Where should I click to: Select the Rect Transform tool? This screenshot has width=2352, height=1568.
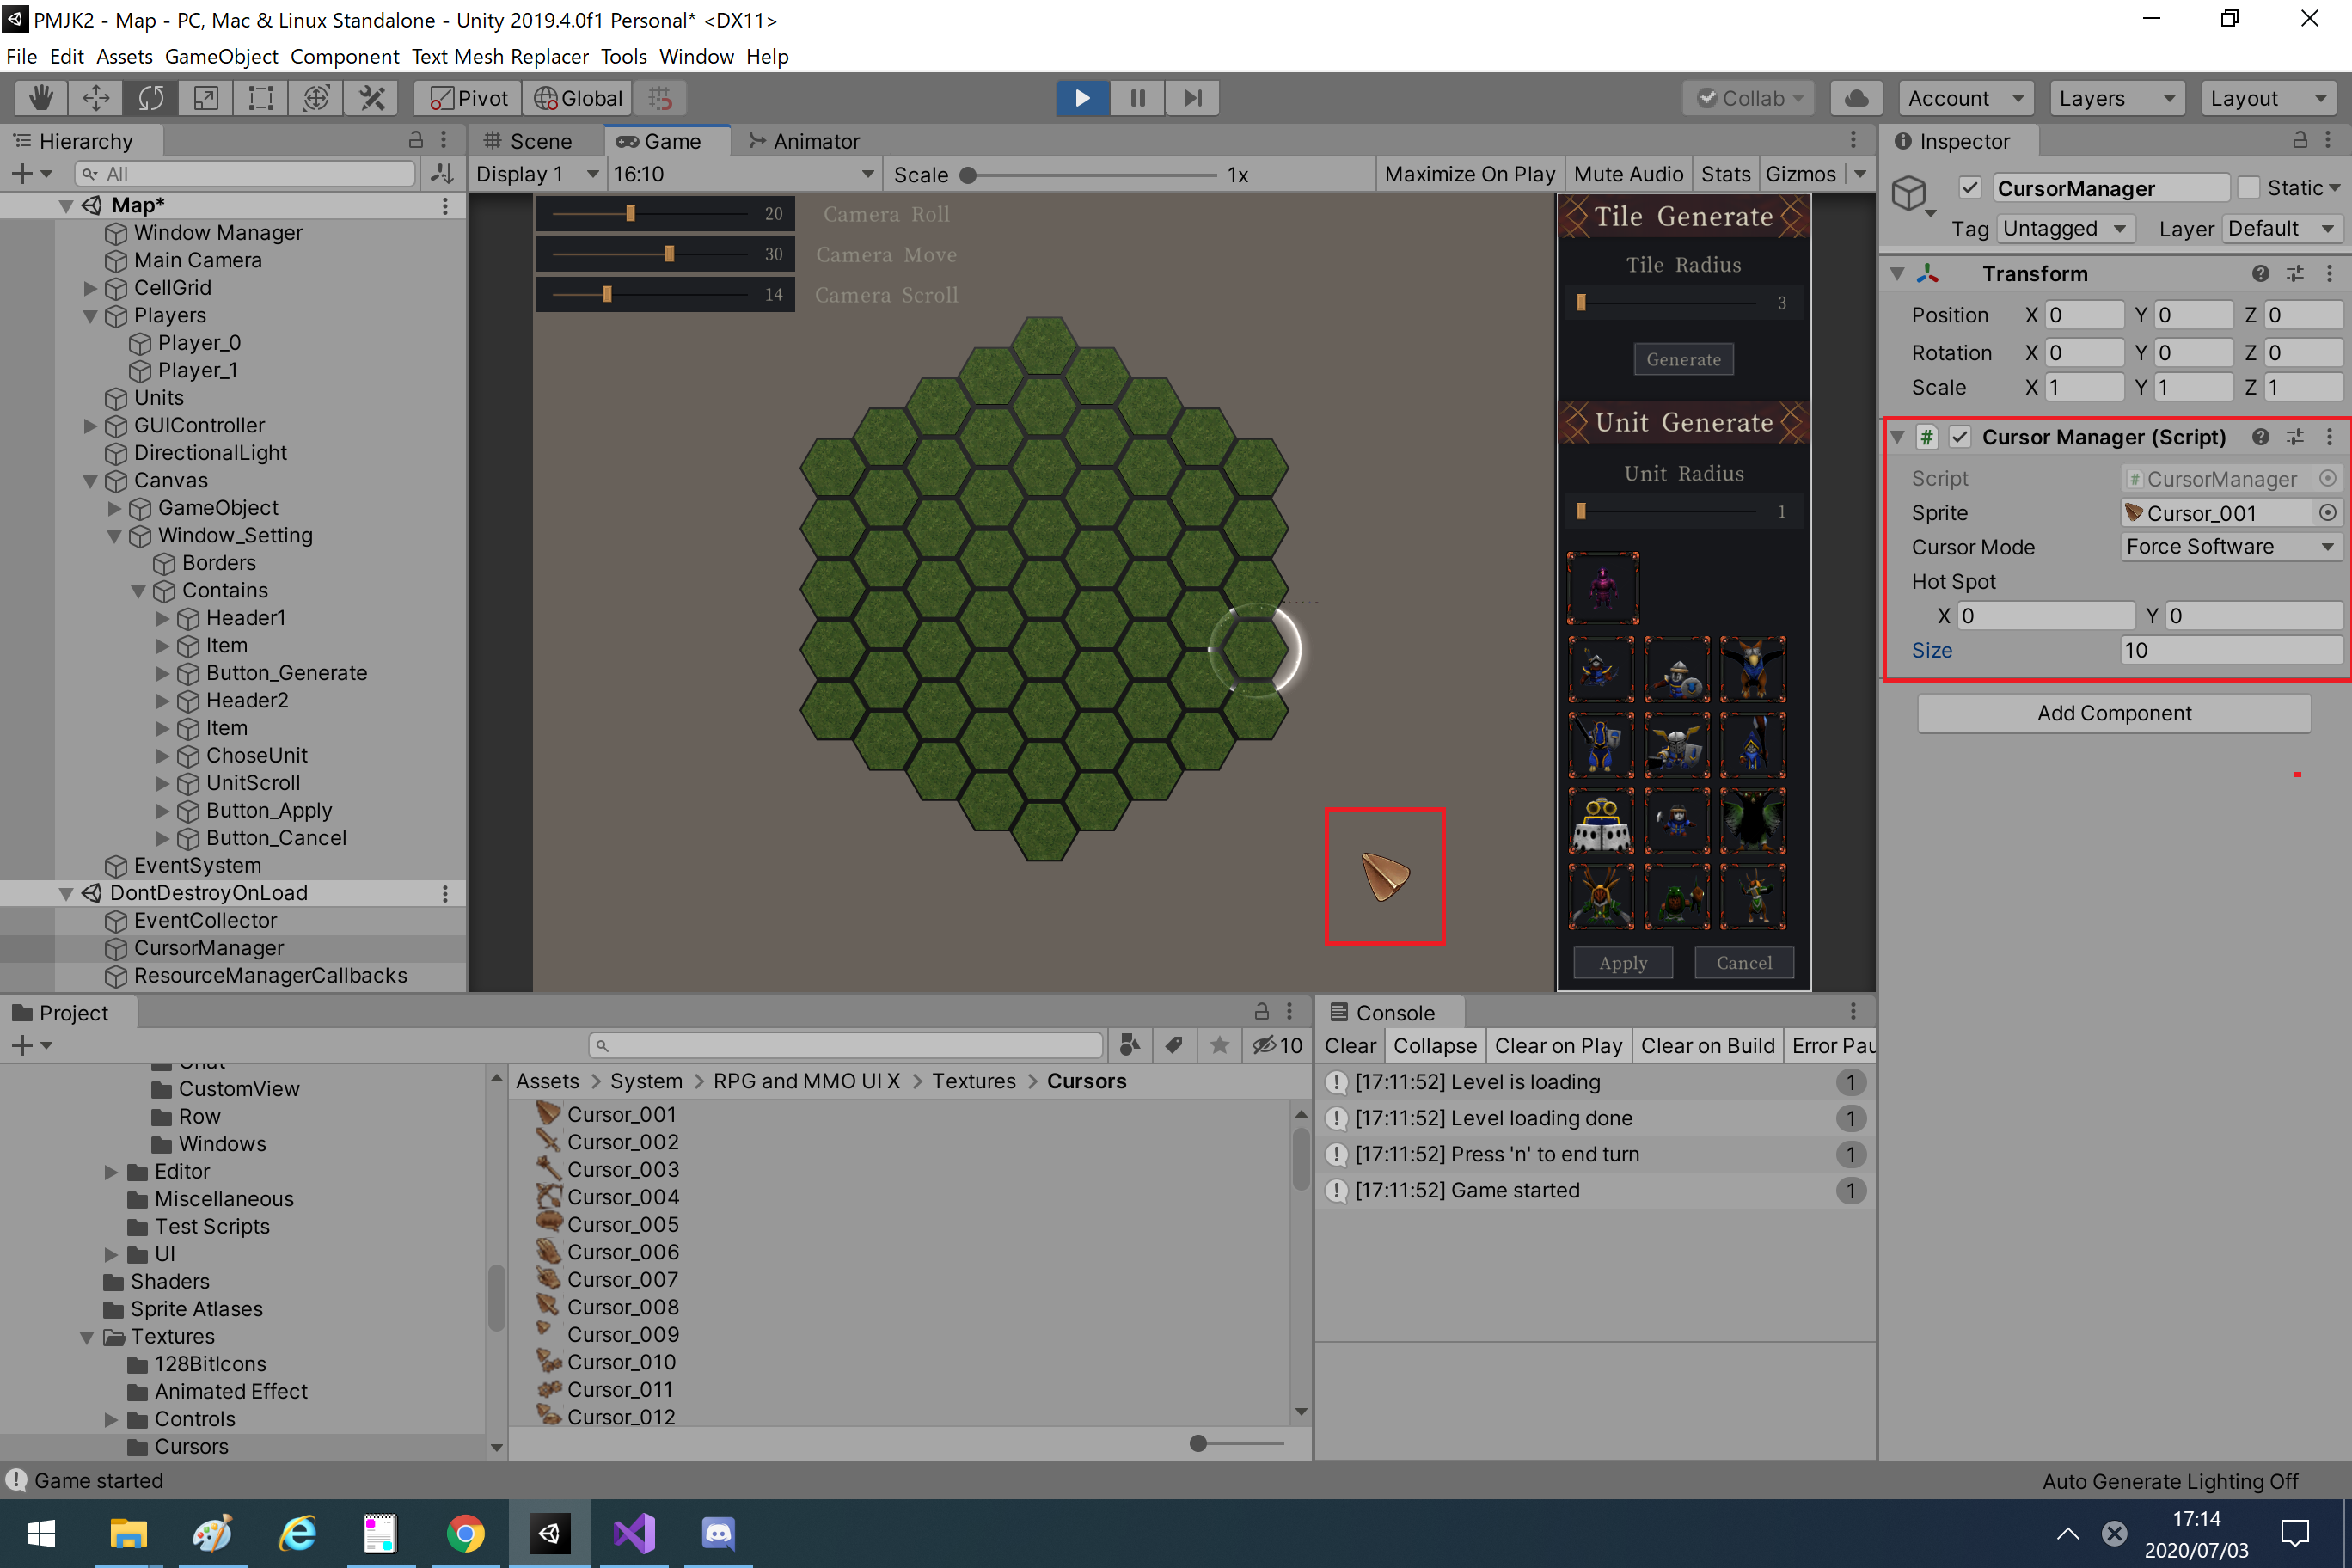(x=261, y=98)
